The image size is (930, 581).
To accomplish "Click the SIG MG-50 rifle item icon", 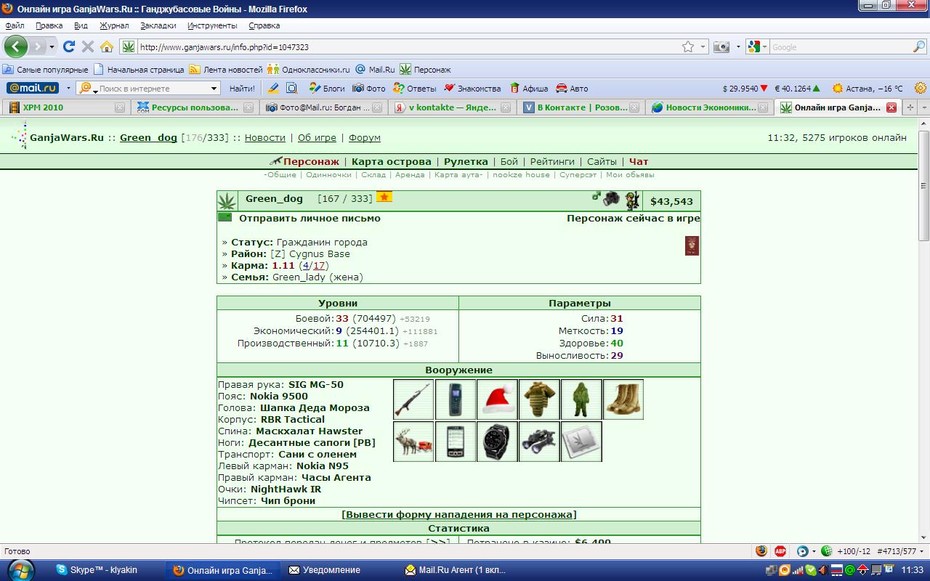I will [413, 399].
